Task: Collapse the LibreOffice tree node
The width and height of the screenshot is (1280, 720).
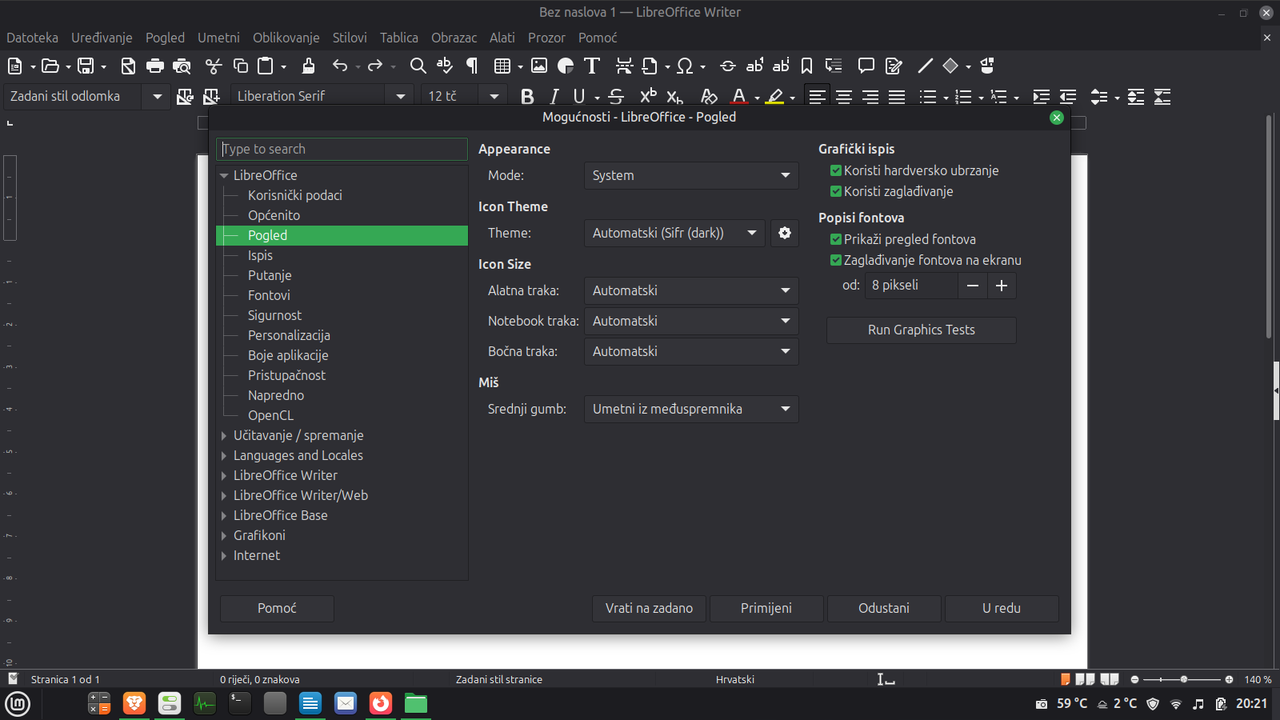Action: [224, 176]
